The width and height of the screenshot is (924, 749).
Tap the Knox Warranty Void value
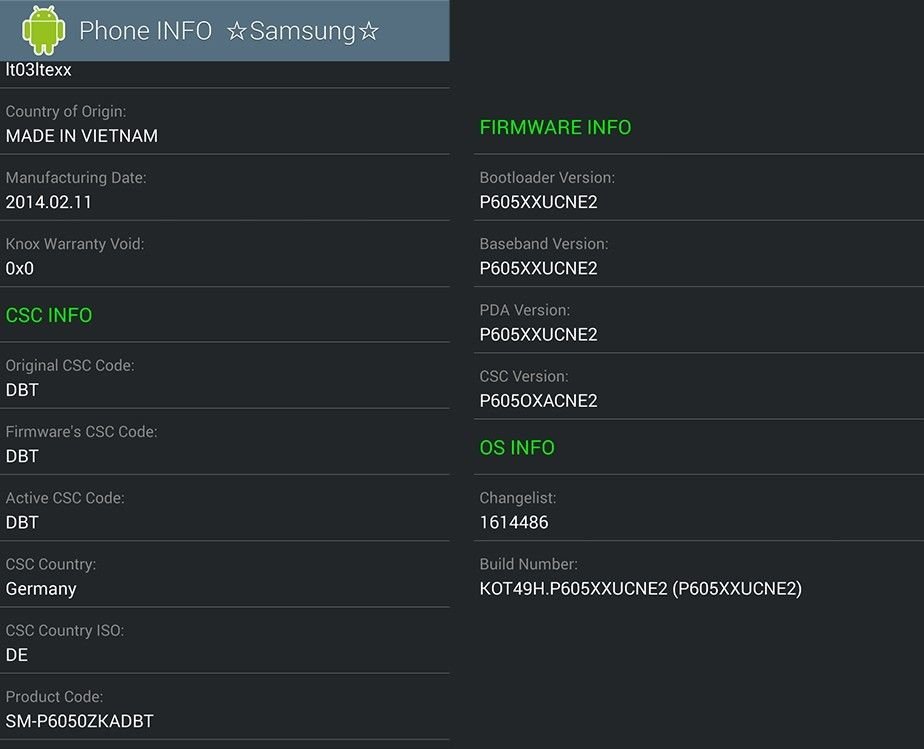click(x=19, y=269)
